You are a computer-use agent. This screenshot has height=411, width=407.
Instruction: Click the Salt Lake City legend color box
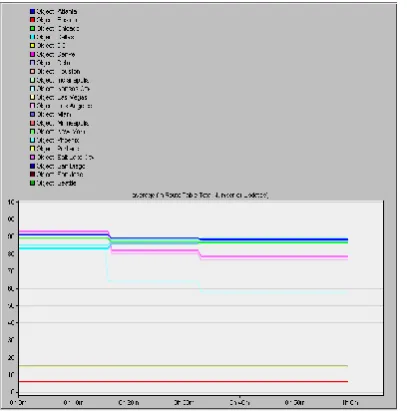[32, 157]
